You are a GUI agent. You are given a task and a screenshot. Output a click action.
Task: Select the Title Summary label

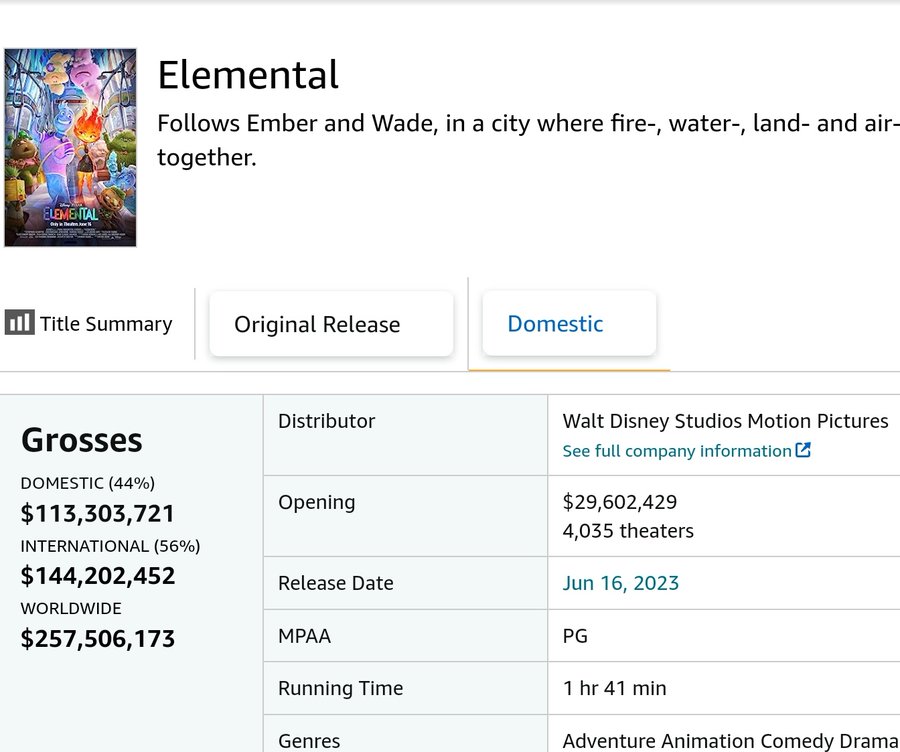pos(106,324)
